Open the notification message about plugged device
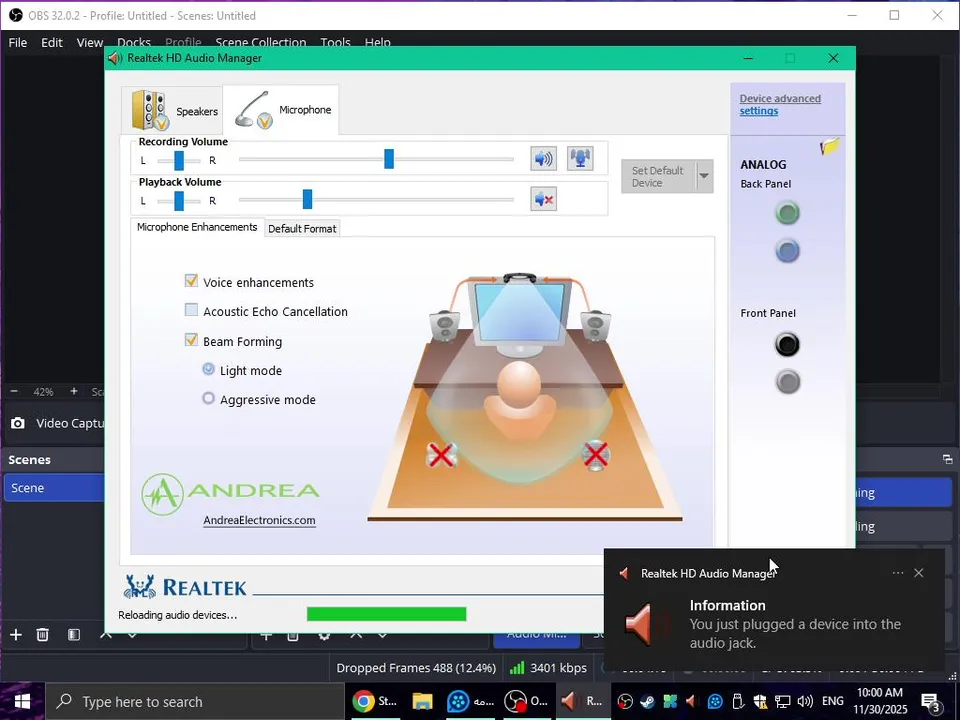 tap(795, 633)
